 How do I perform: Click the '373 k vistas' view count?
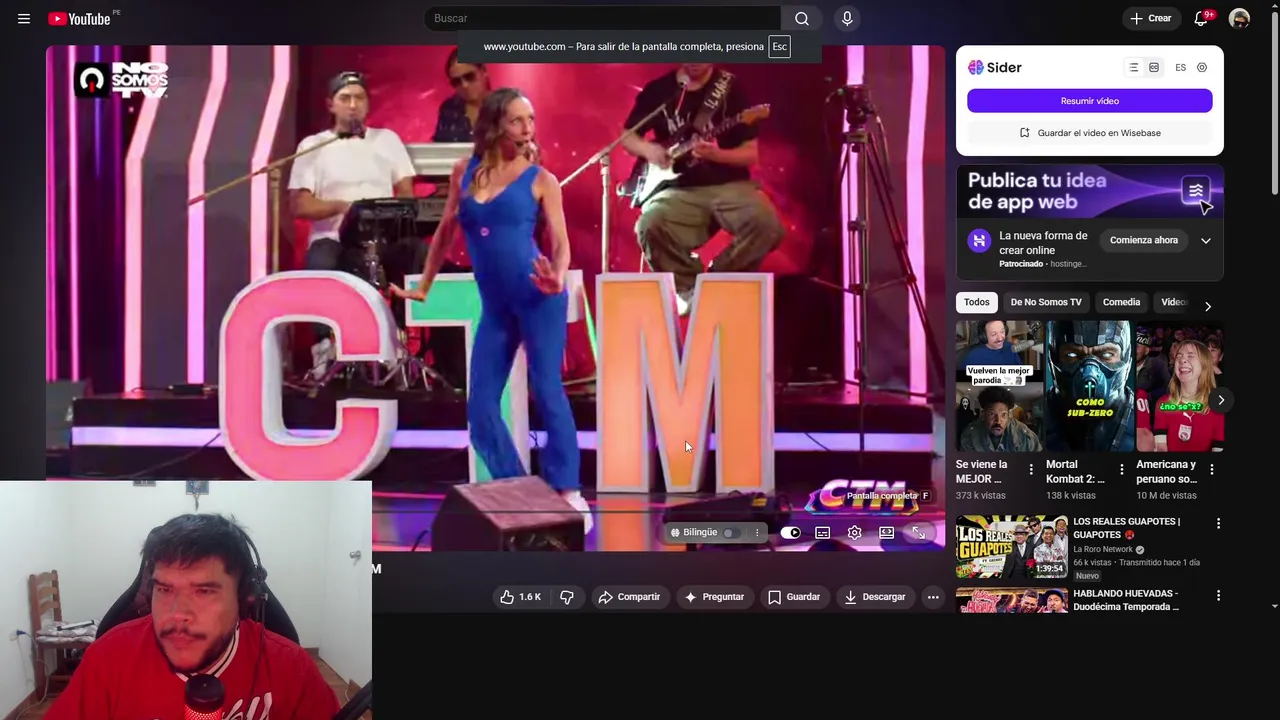981,495
